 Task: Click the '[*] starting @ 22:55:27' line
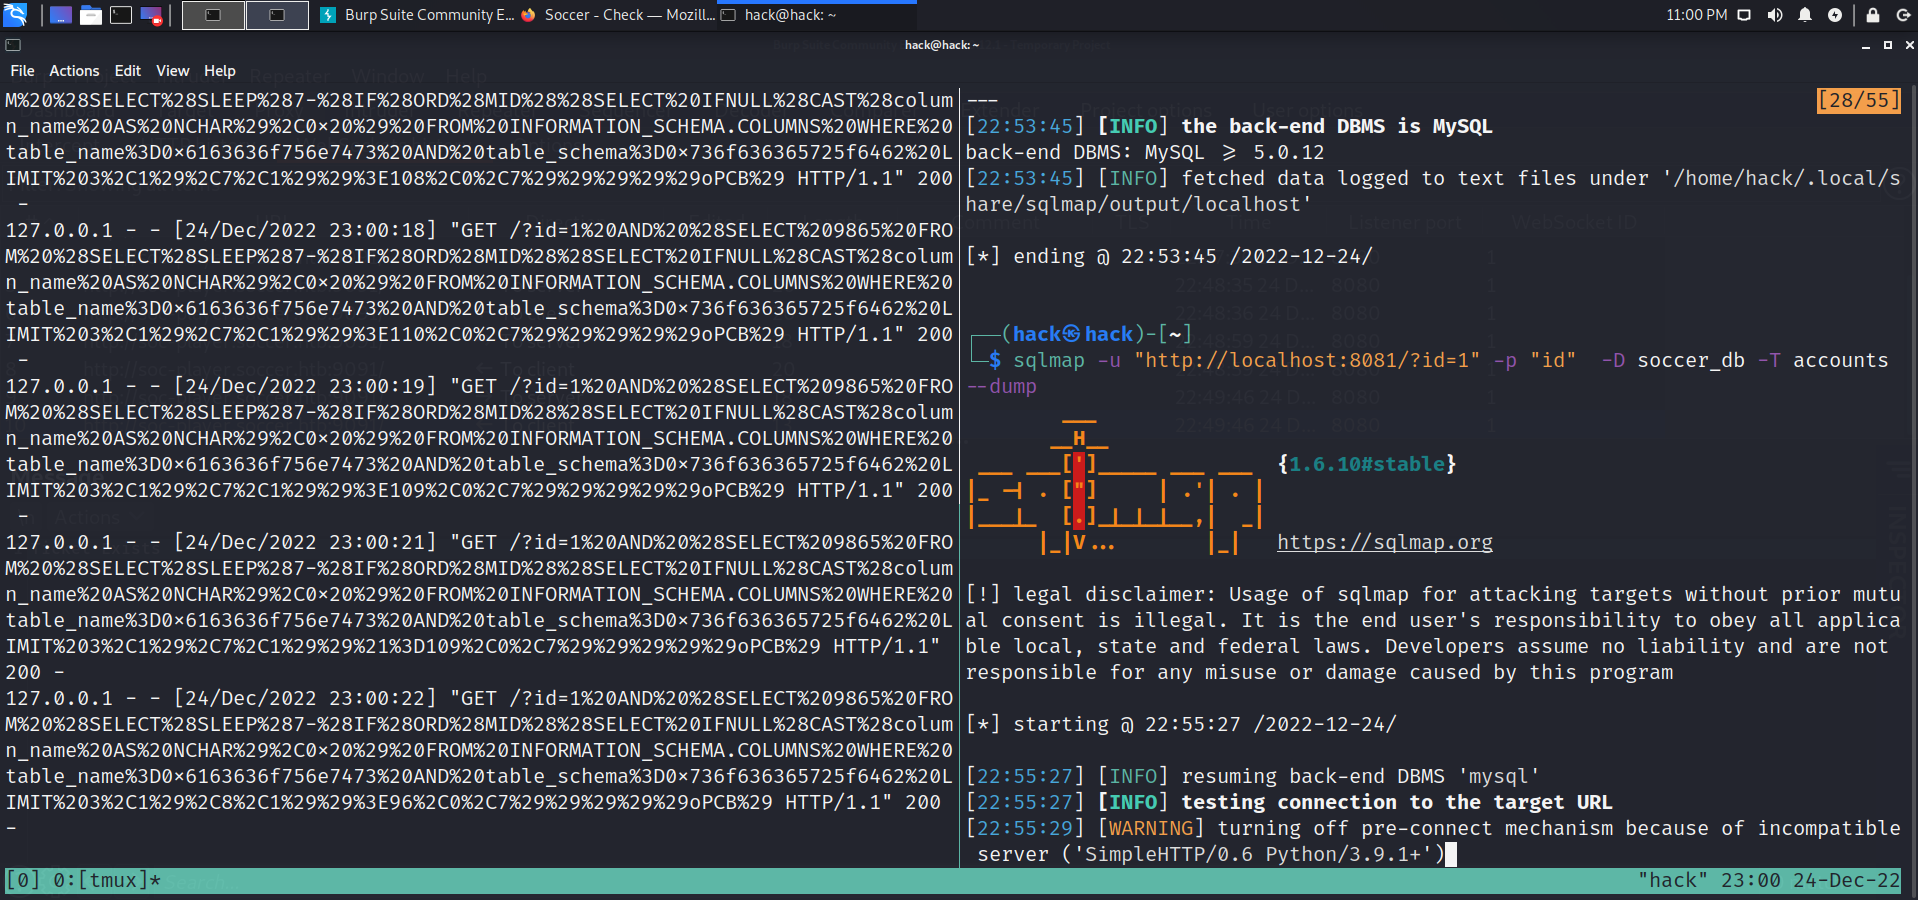click(x=1181, y=724)
